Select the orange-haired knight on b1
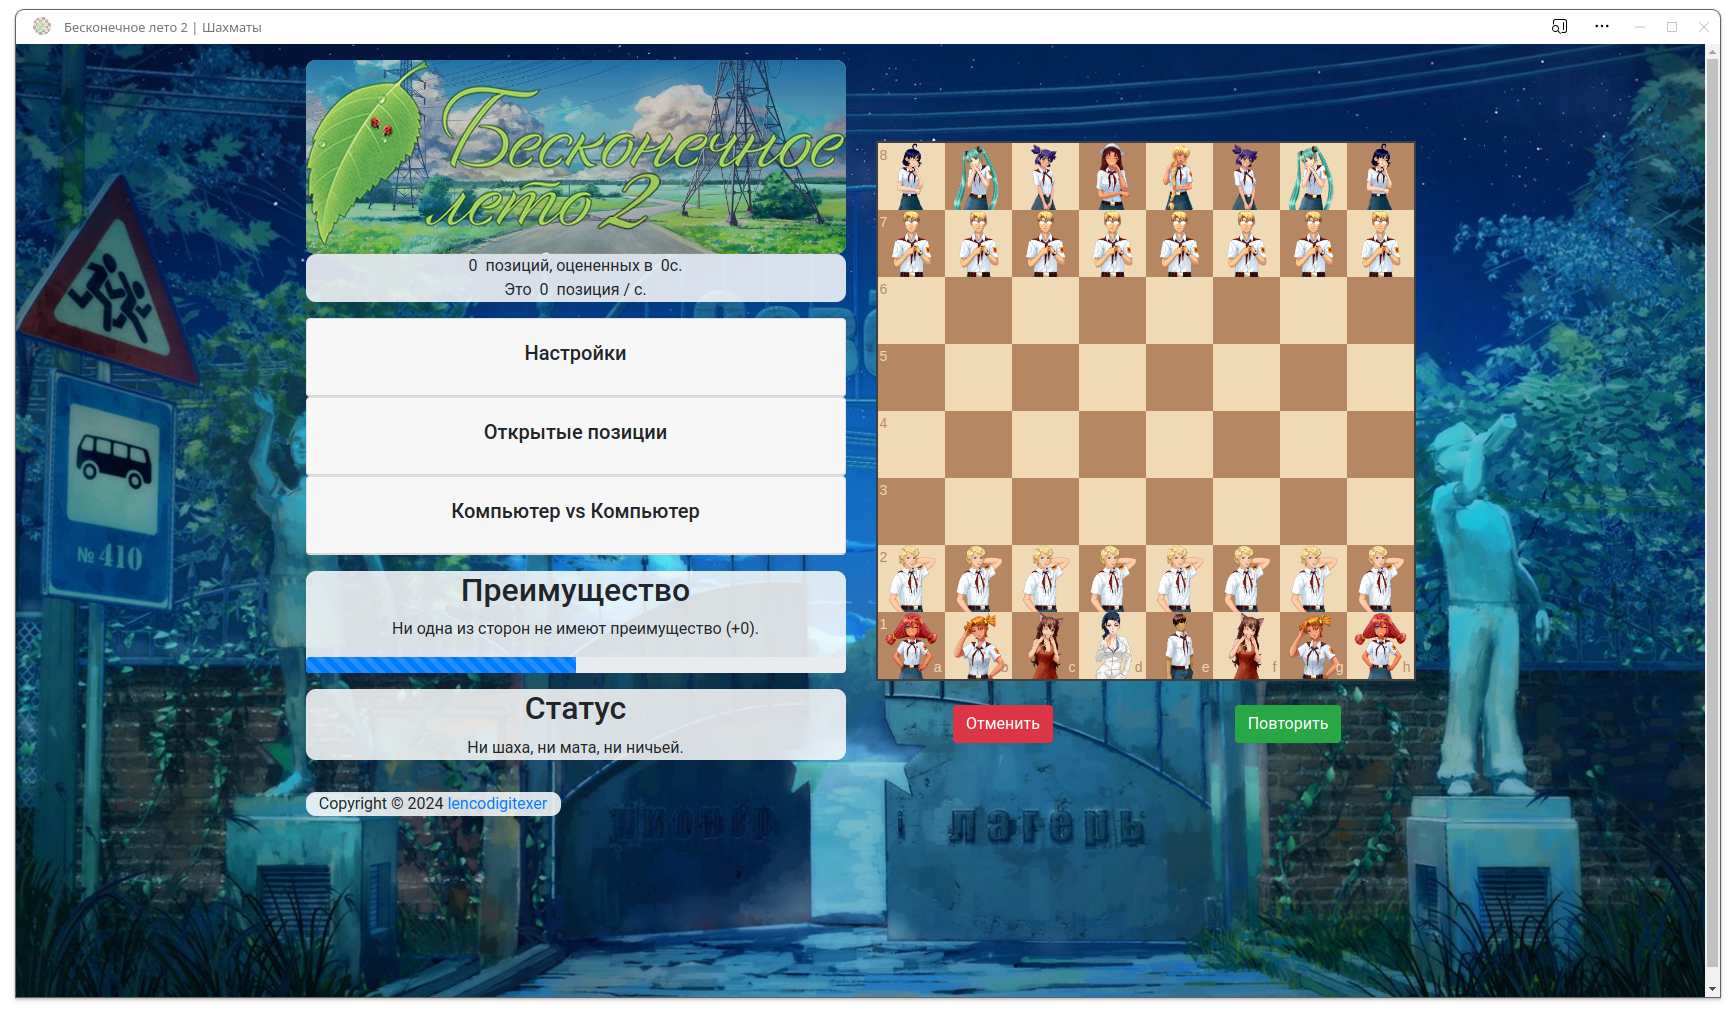The width and height of the screenshot is (1736, 1029). click(x=978, y=645)
